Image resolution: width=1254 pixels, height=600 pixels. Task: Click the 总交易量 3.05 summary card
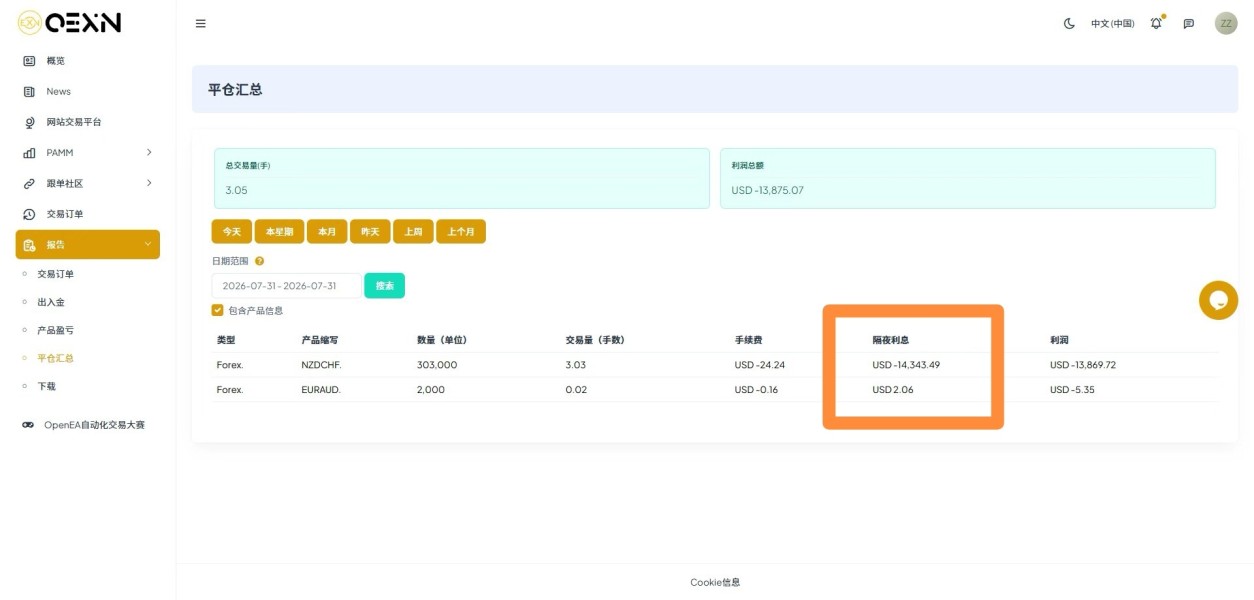coord(462,179)
